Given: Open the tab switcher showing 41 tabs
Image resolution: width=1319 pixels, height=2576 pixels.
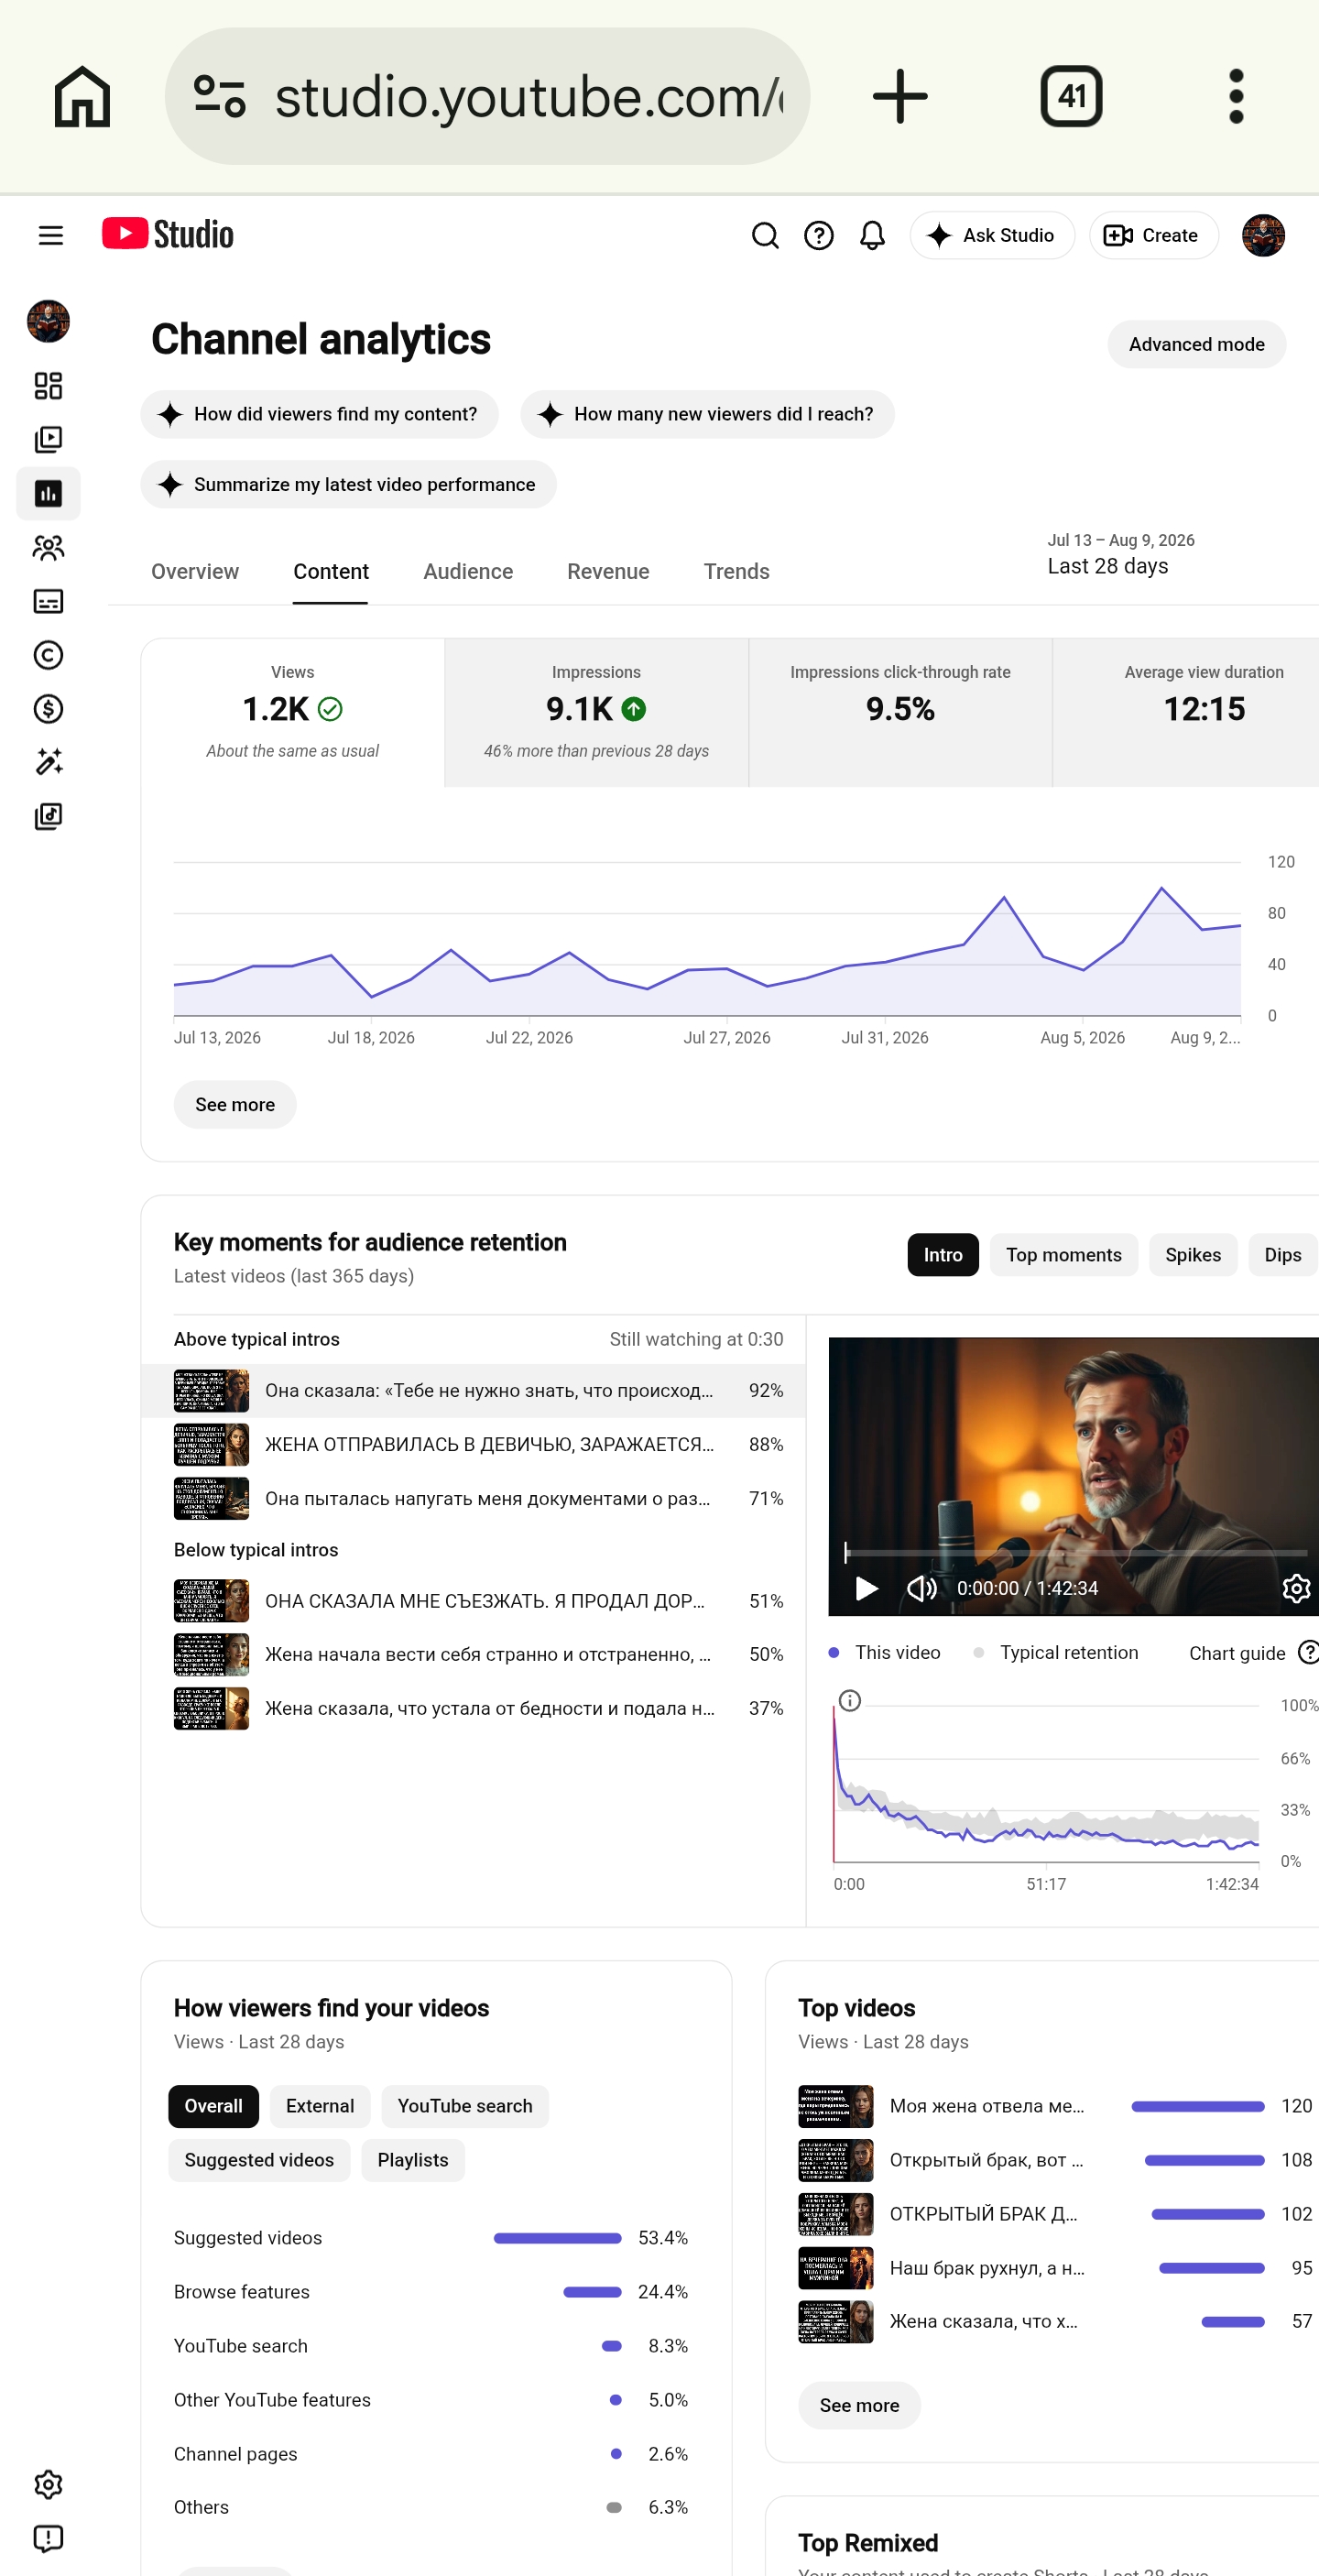Looking at the screenshot, I should [1071, 97].
